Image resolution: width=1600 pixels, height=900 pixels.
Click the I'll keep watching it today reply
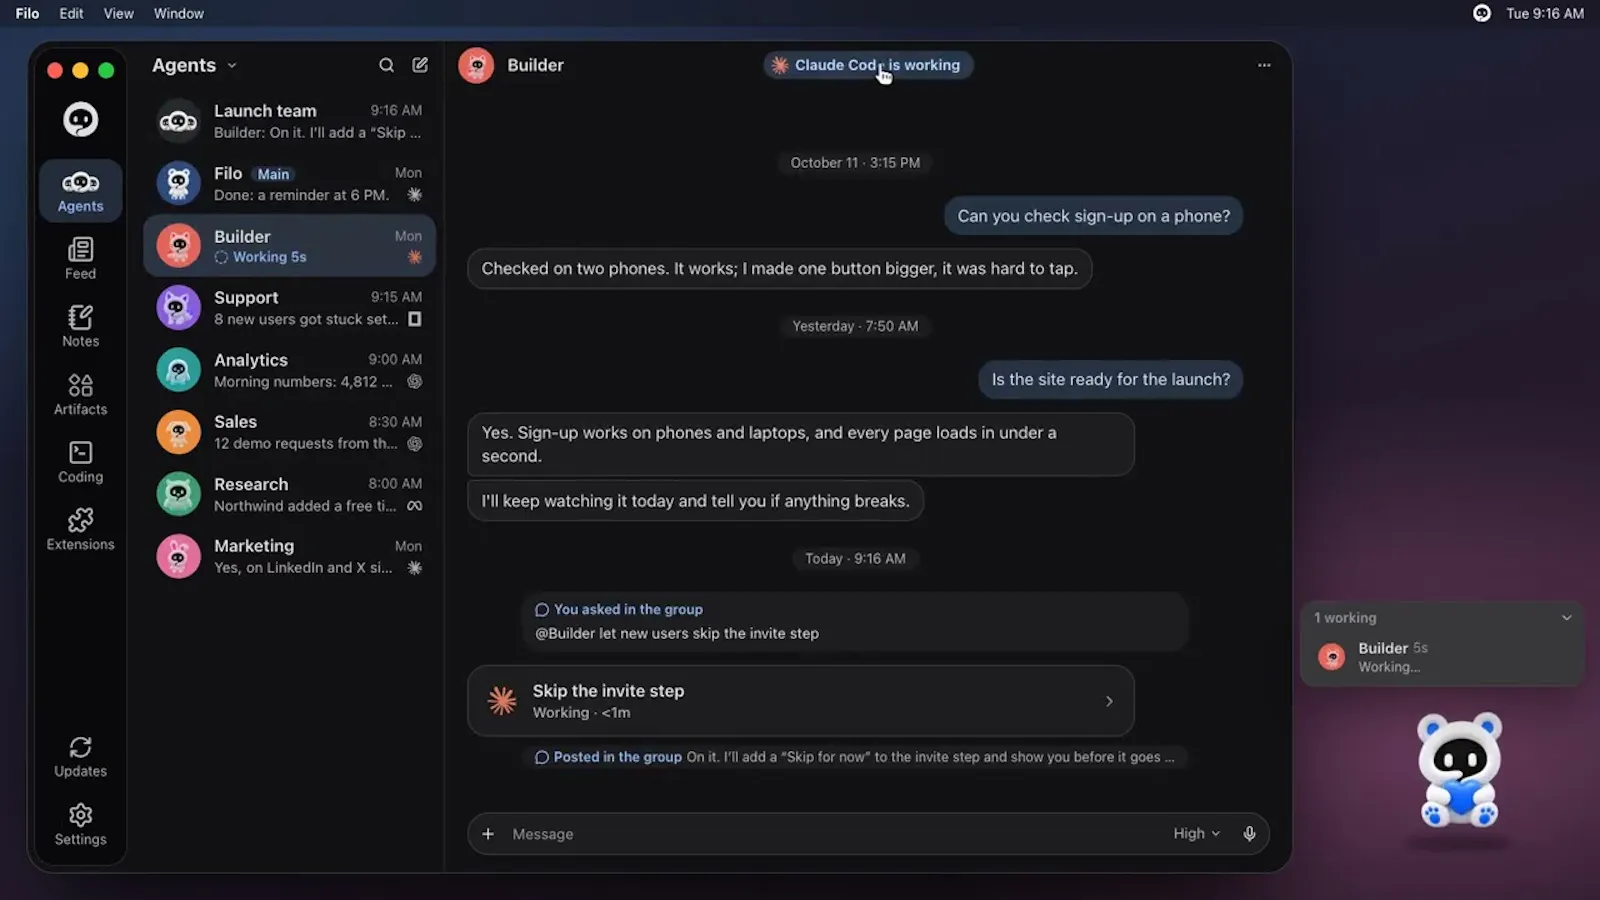click(x=696, y=501)
